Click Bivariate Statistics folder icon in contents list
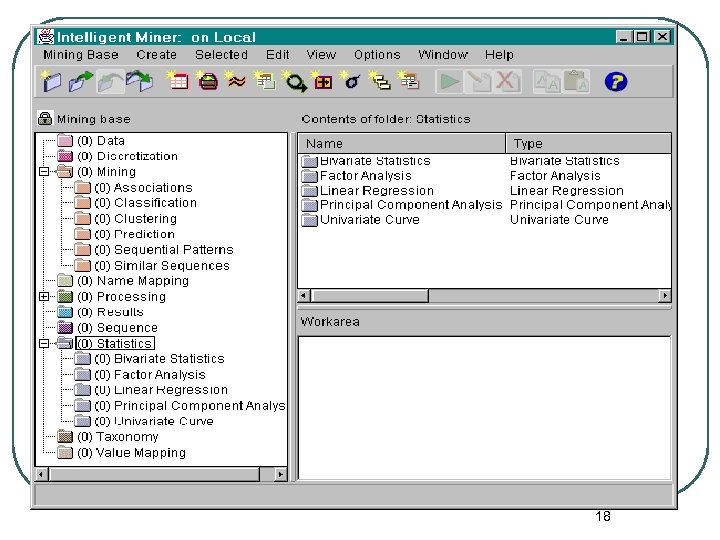 [x=309, y=161]
